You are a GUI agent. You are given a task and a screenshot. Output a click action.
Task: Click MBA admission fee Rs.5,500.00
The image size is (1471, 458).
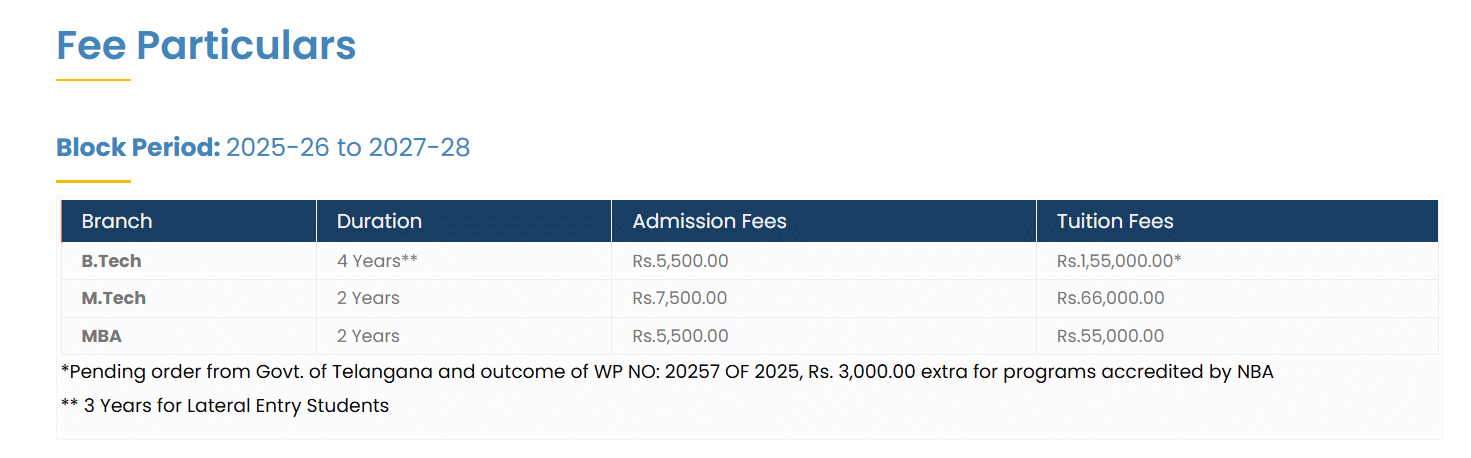680,336
